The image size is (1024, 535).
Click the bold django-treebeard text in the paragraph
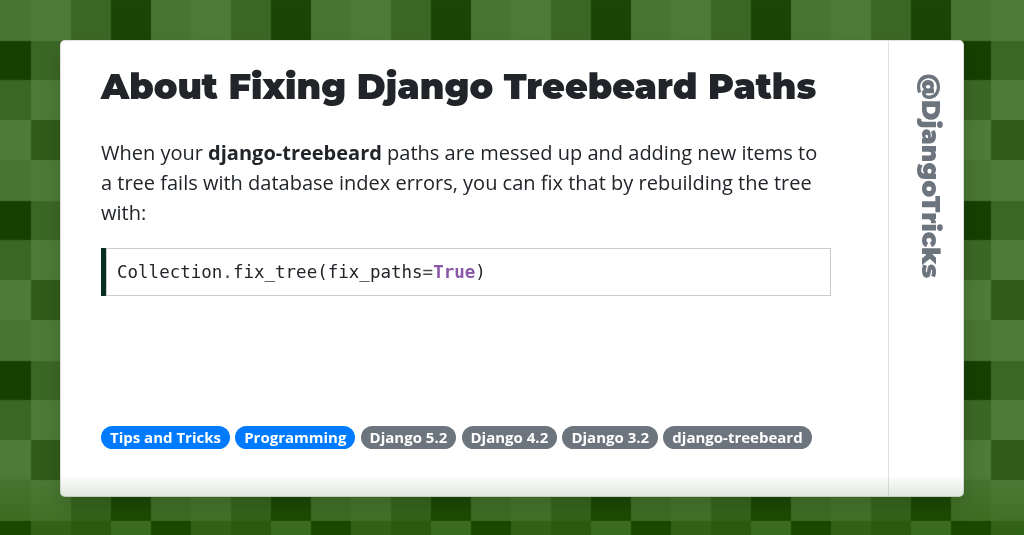point(294,154)
